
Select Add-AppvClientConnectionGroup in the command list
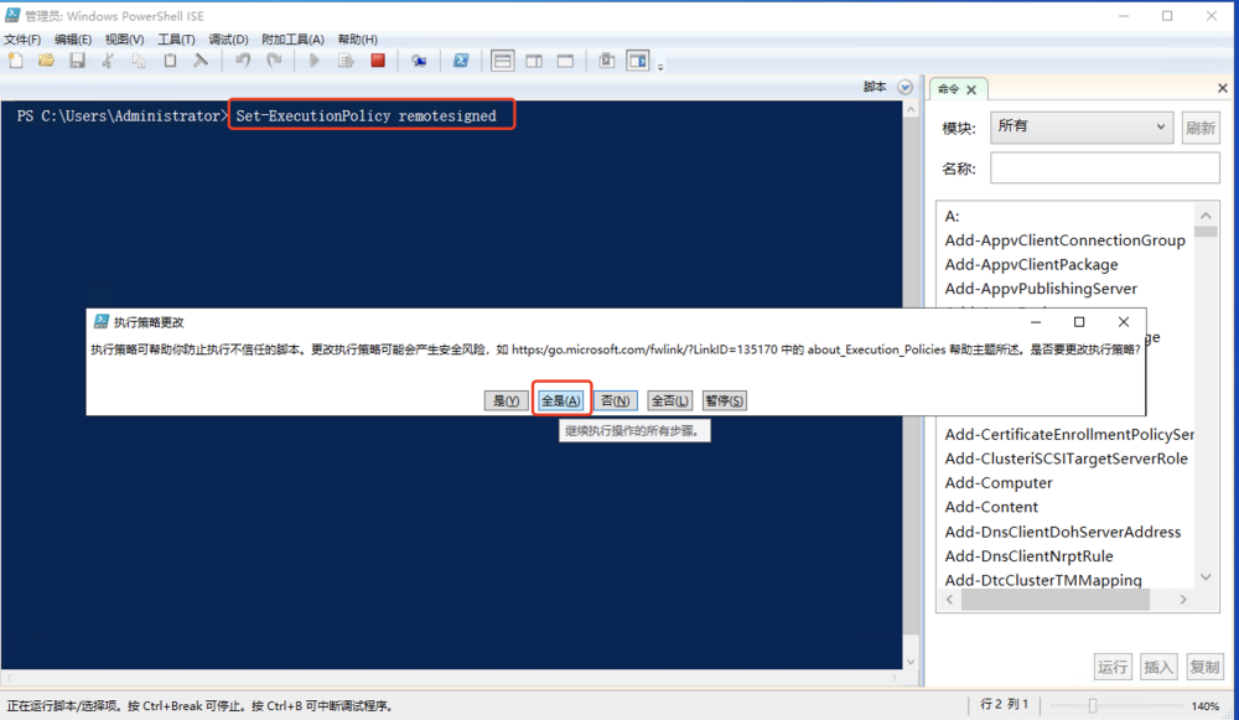tap(1065, 240)
